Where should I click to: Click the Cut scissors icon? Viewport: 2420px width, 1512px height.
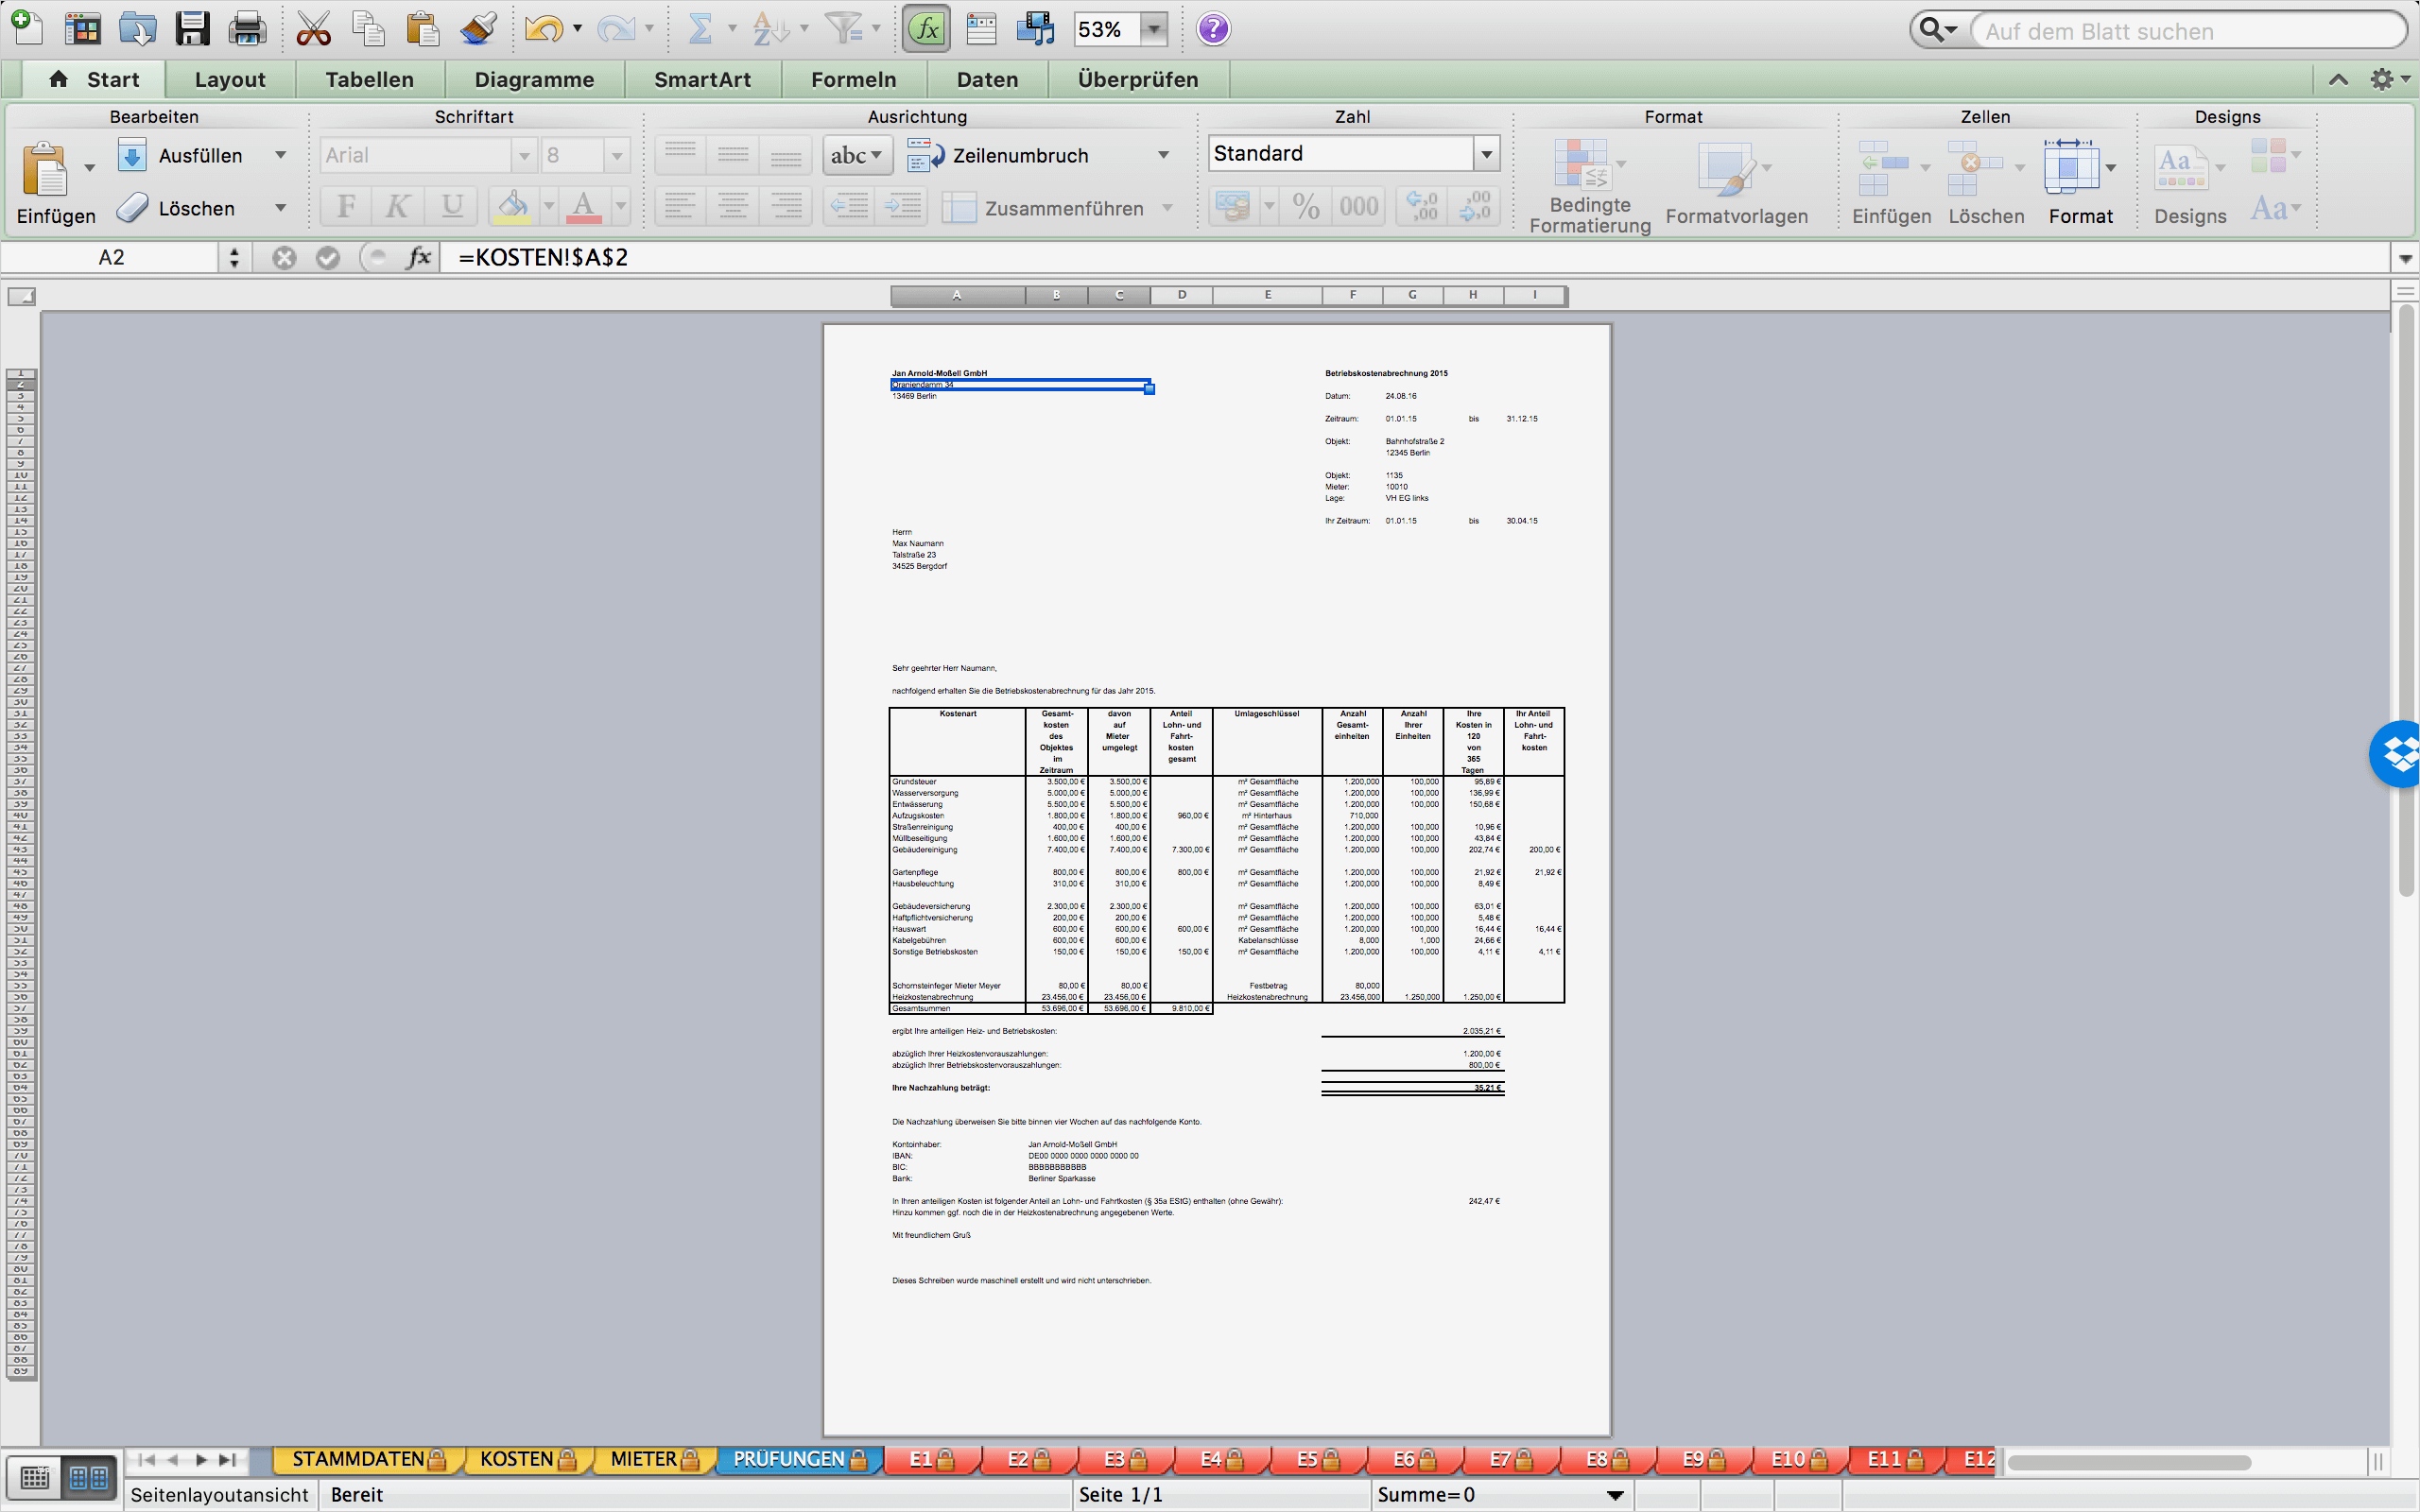[313, 29]
